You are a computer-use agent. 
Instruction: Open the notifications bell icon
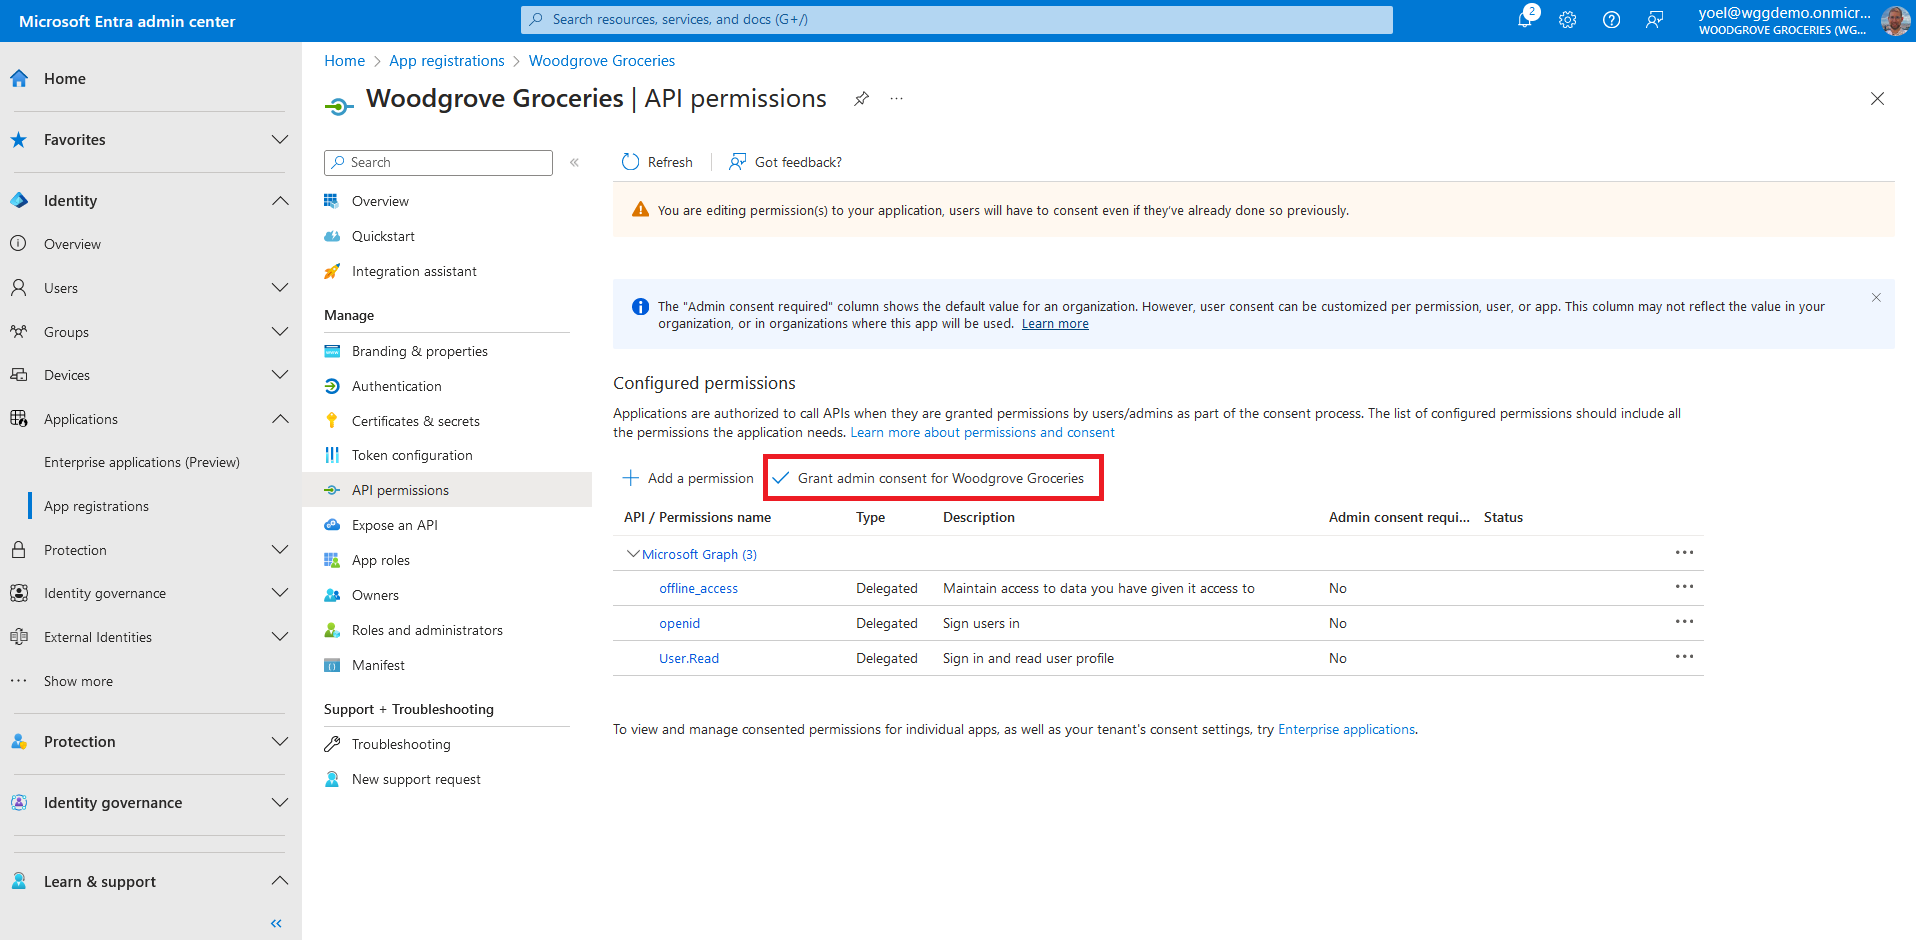pyautogui.click(x=1525, y=20)
